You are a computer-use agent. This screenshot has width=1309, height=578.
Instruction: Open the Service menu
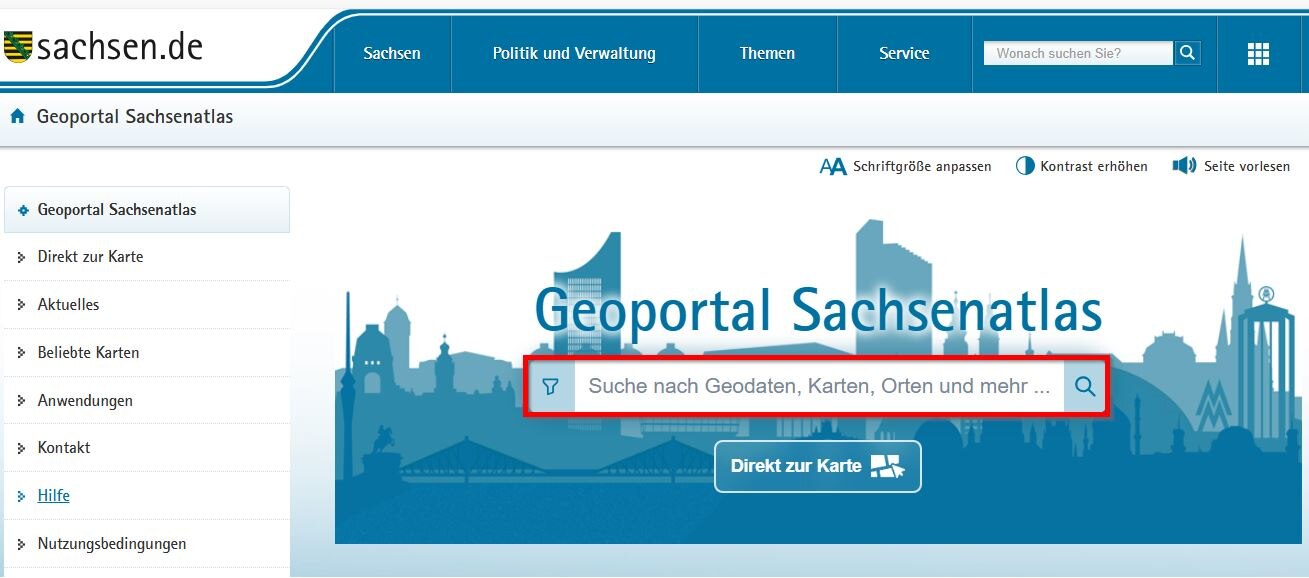(904, 54)
